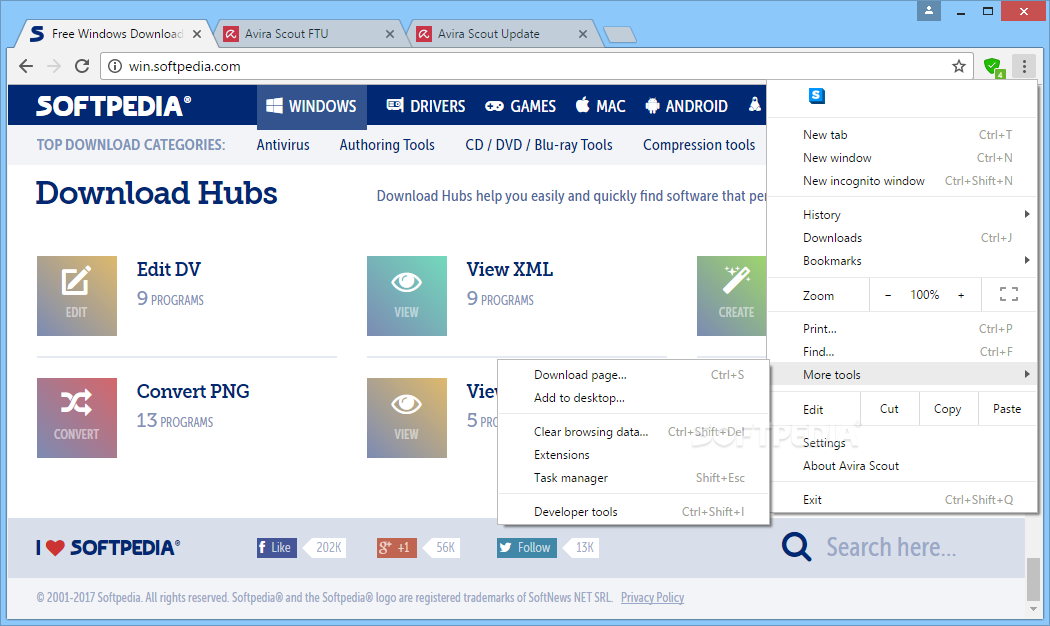Open Extensions from the submenu

[x=633, y=455]
